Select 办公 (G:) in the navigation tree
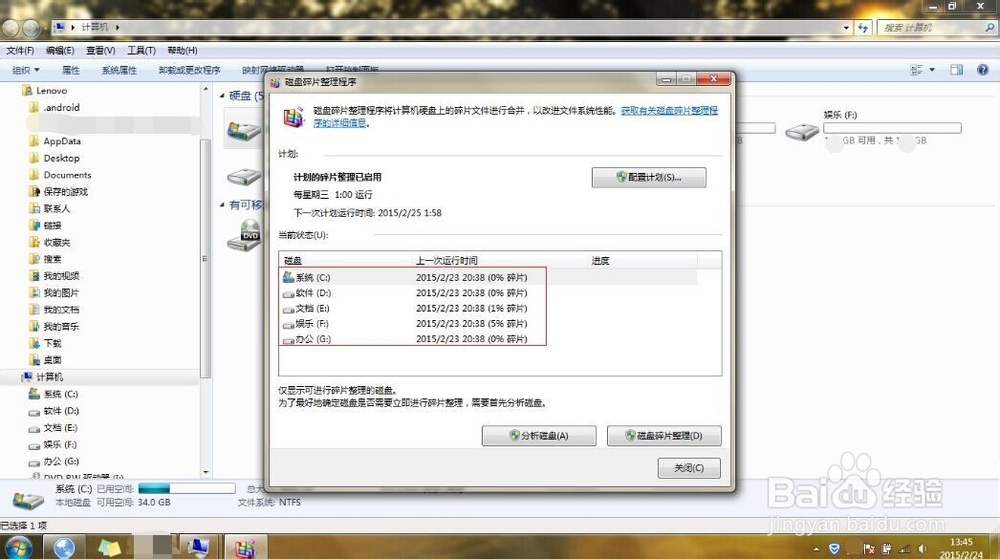1000x559 pixels. click(x=61, y=461)
